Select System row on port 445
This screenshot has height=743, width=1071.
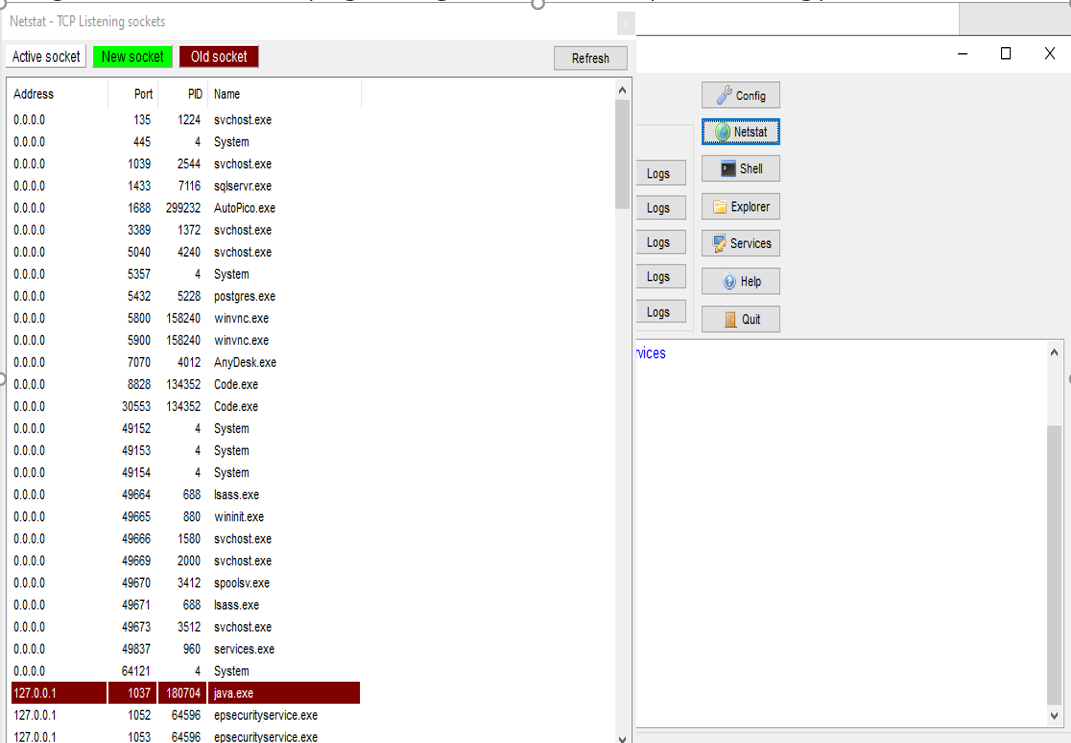click(x=186, y=141)
